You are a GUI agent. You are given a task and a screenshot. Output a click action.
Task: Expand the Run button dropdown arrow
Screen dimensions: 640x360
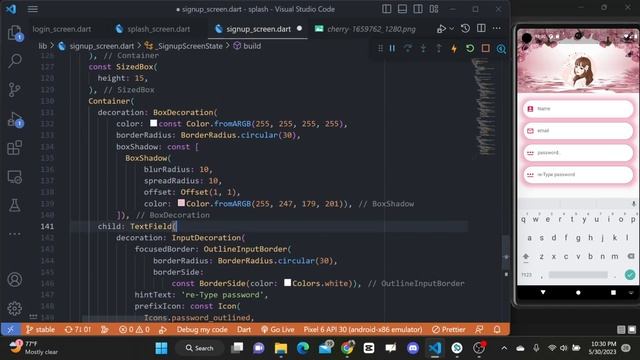[x=451, y=29]
